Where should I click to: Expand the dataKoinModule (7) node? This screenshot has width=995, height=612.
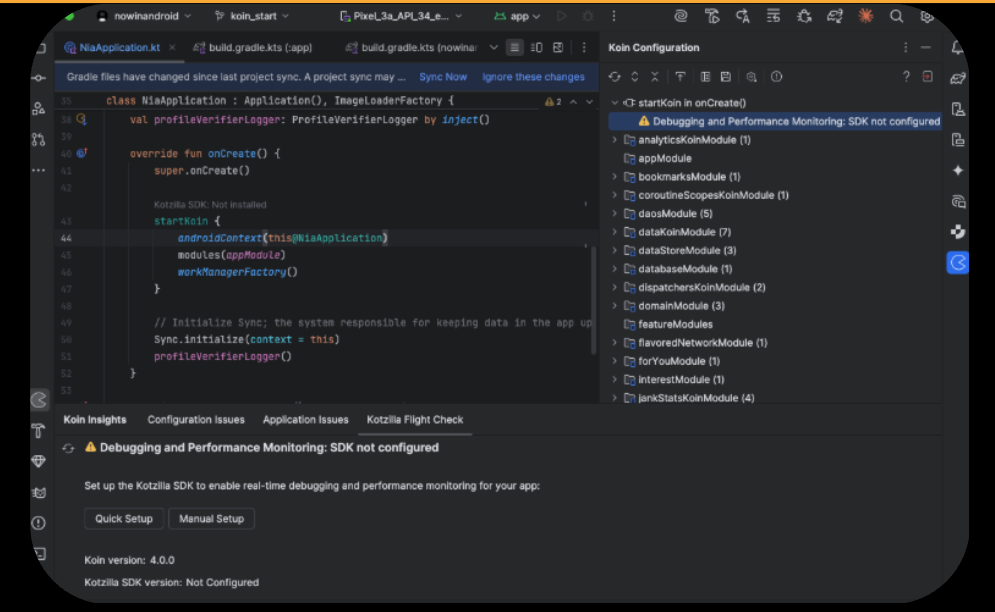[x=614, y=232]
